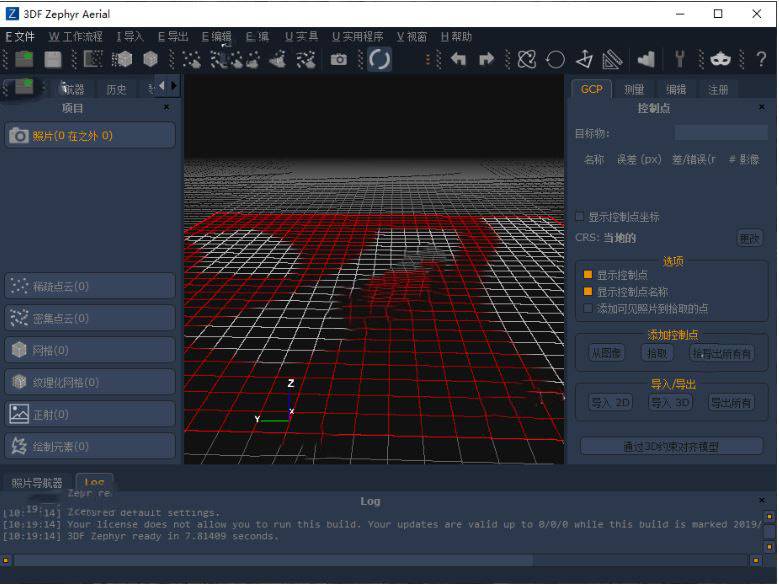Click the small project icon above left panel
The width and height of the screenshot is (779, 585).
(x=24, y=87)
